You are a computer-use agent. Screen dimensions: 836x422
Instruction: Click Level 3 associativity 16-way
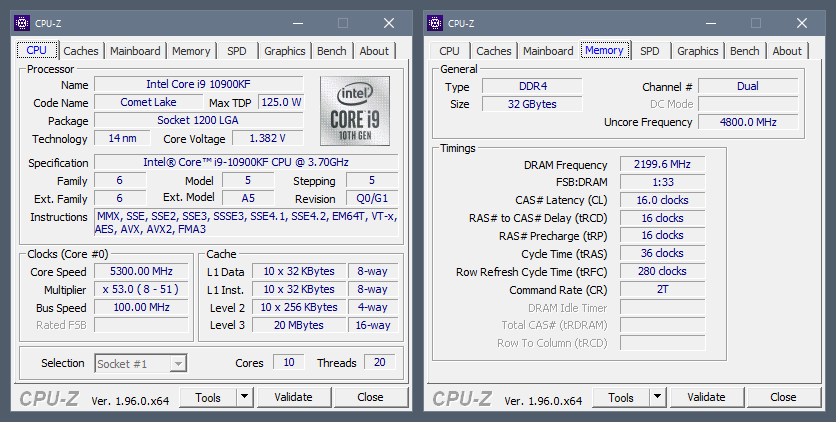click(x=373, y=325)
